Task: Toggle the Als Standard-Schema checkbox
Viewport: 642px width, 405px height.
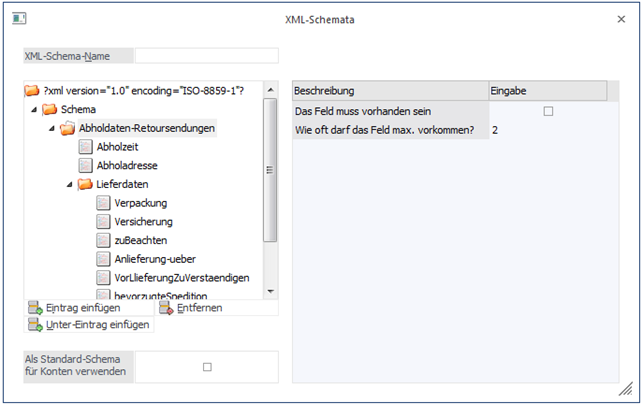Action: (x=207, y=367)
